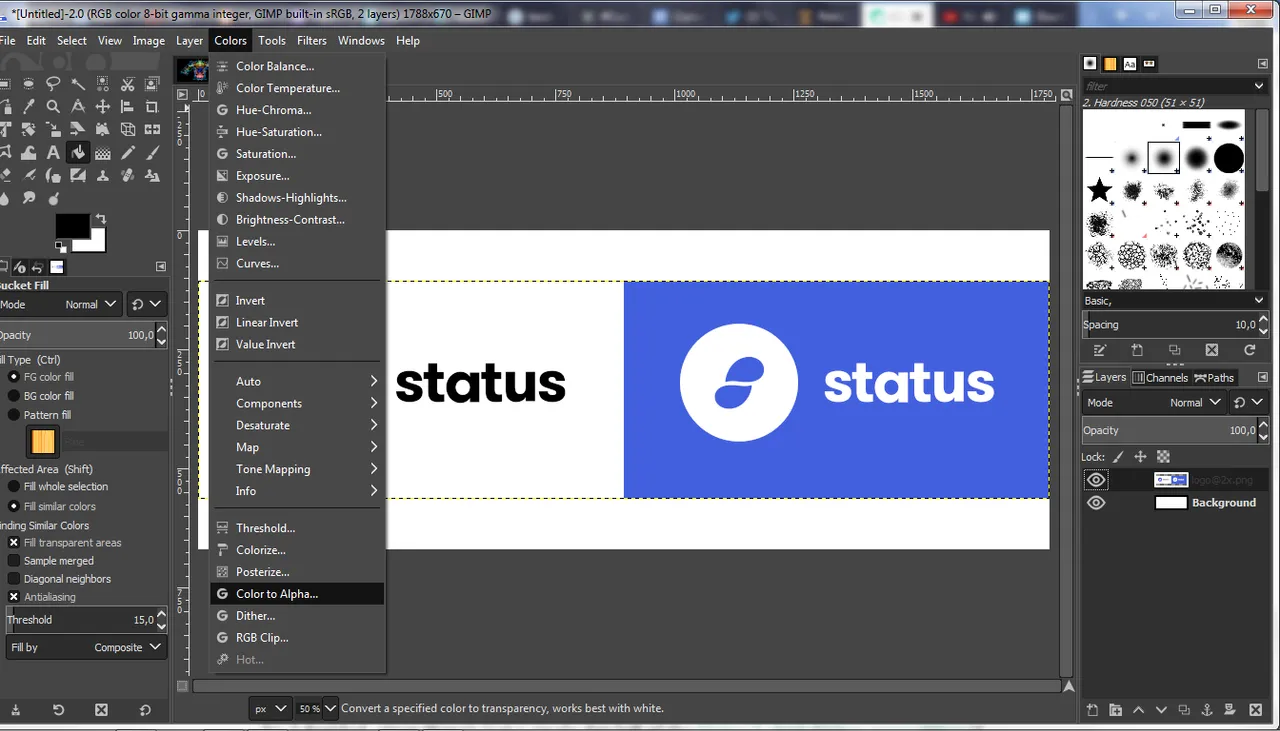Click the delete brush icon
The image size is (1280, 731).
[1212, 350]
